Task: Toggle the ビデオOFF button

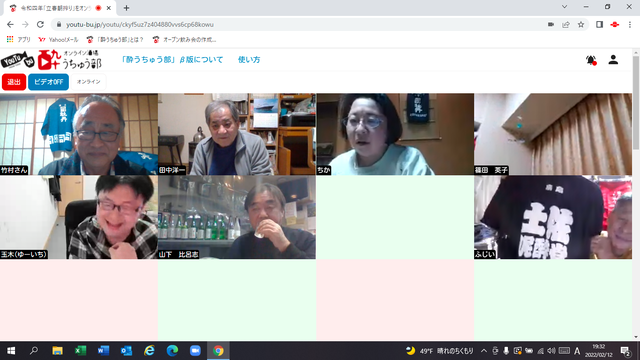Action: click(x=48, y=82)
